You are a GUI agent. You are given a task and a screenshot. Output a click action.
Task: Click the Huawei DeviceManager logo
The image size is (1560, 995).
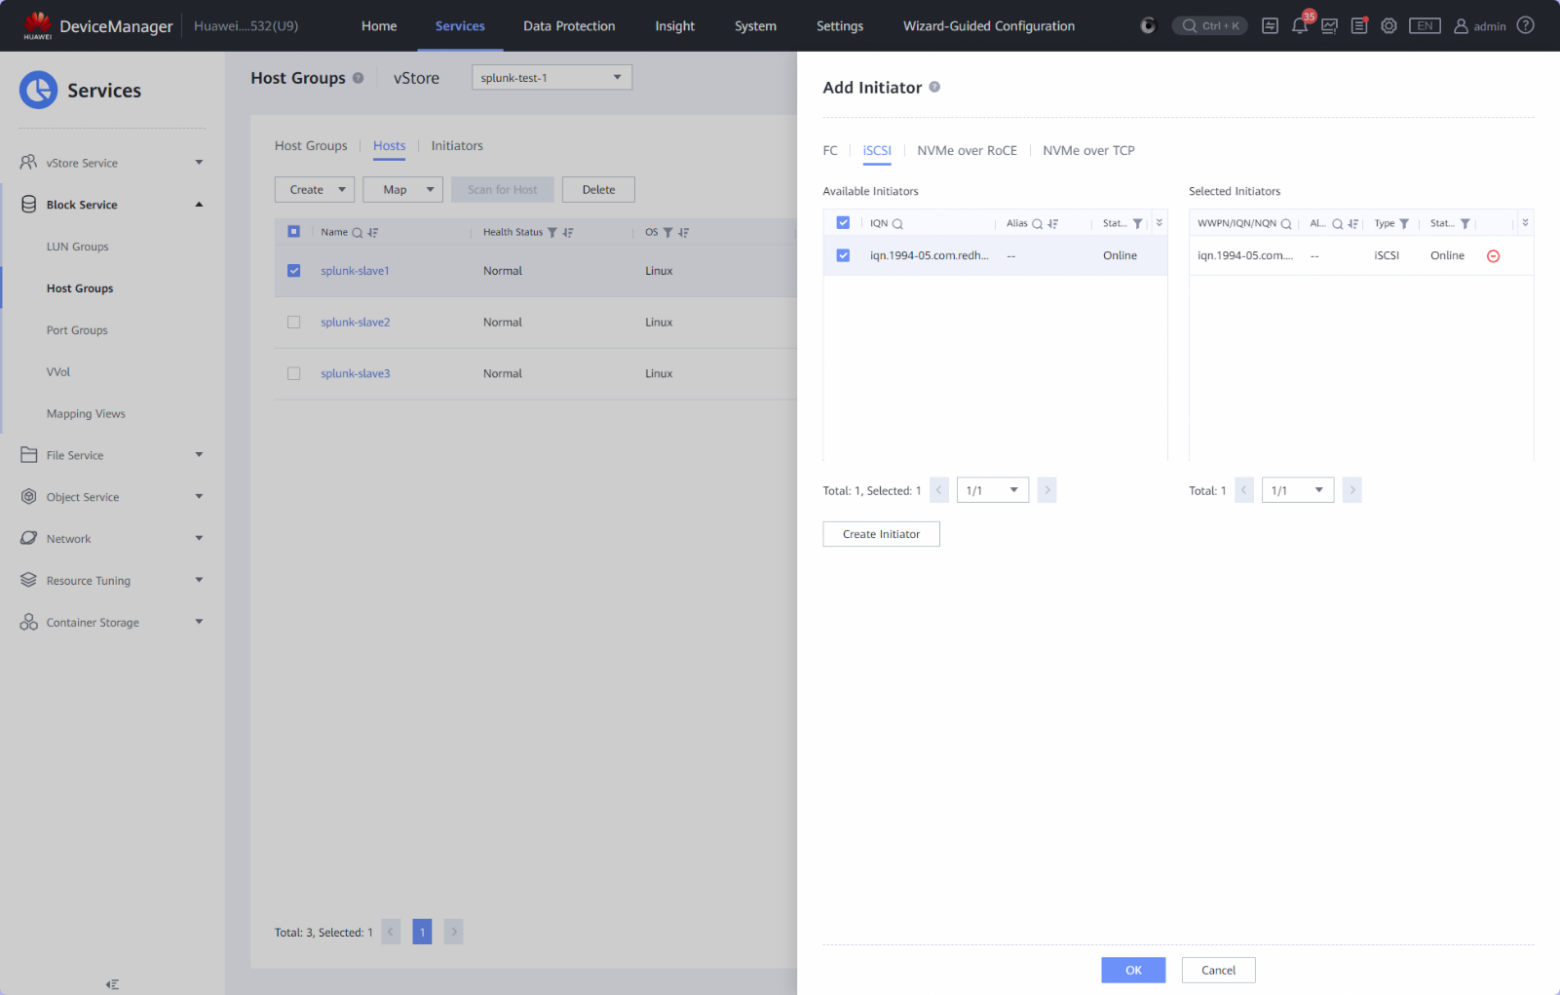tap(96, 26)
